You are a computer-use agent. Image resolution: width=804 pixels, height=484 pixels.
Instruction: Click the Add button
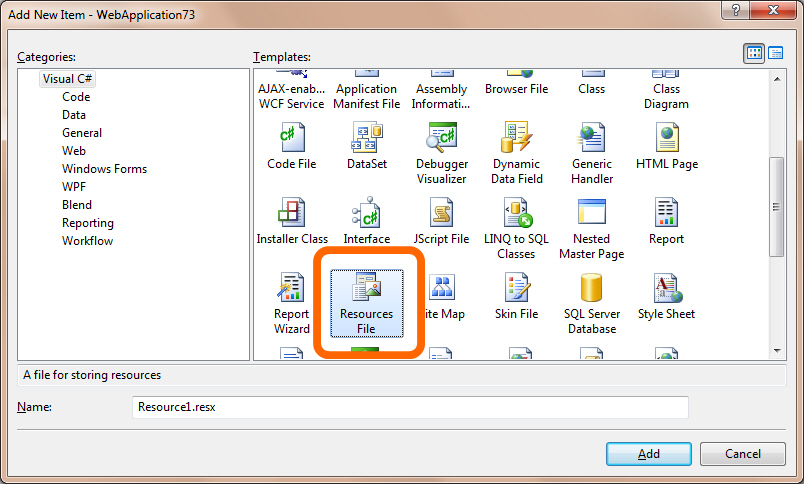coord(649,454)
